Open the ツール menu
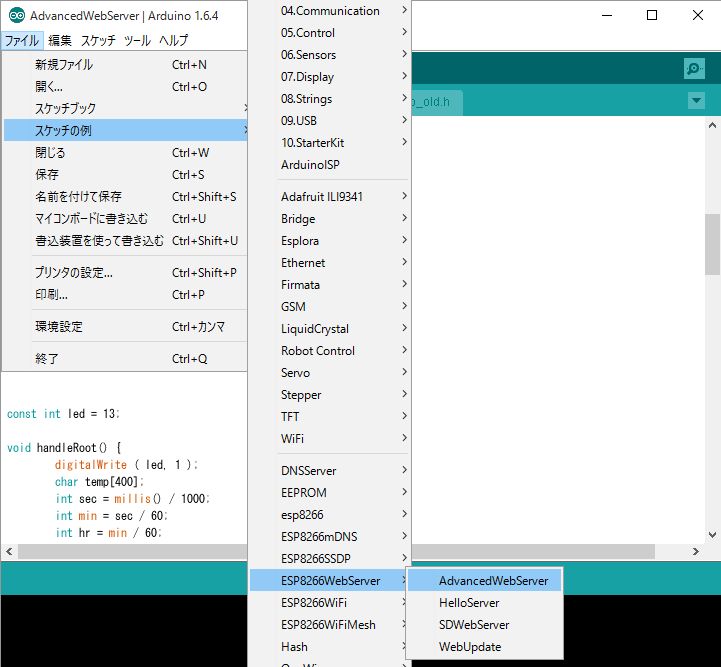 click(x=137, y=40)
